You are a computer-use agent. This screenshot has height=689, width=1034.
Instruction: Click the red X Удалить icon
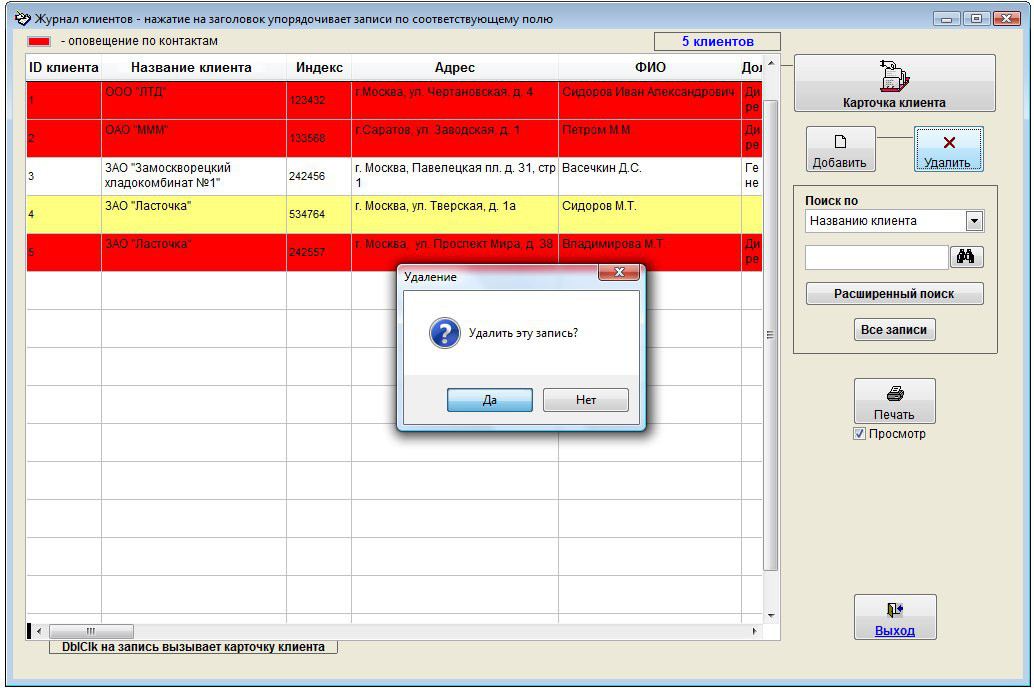coord(948,143)
